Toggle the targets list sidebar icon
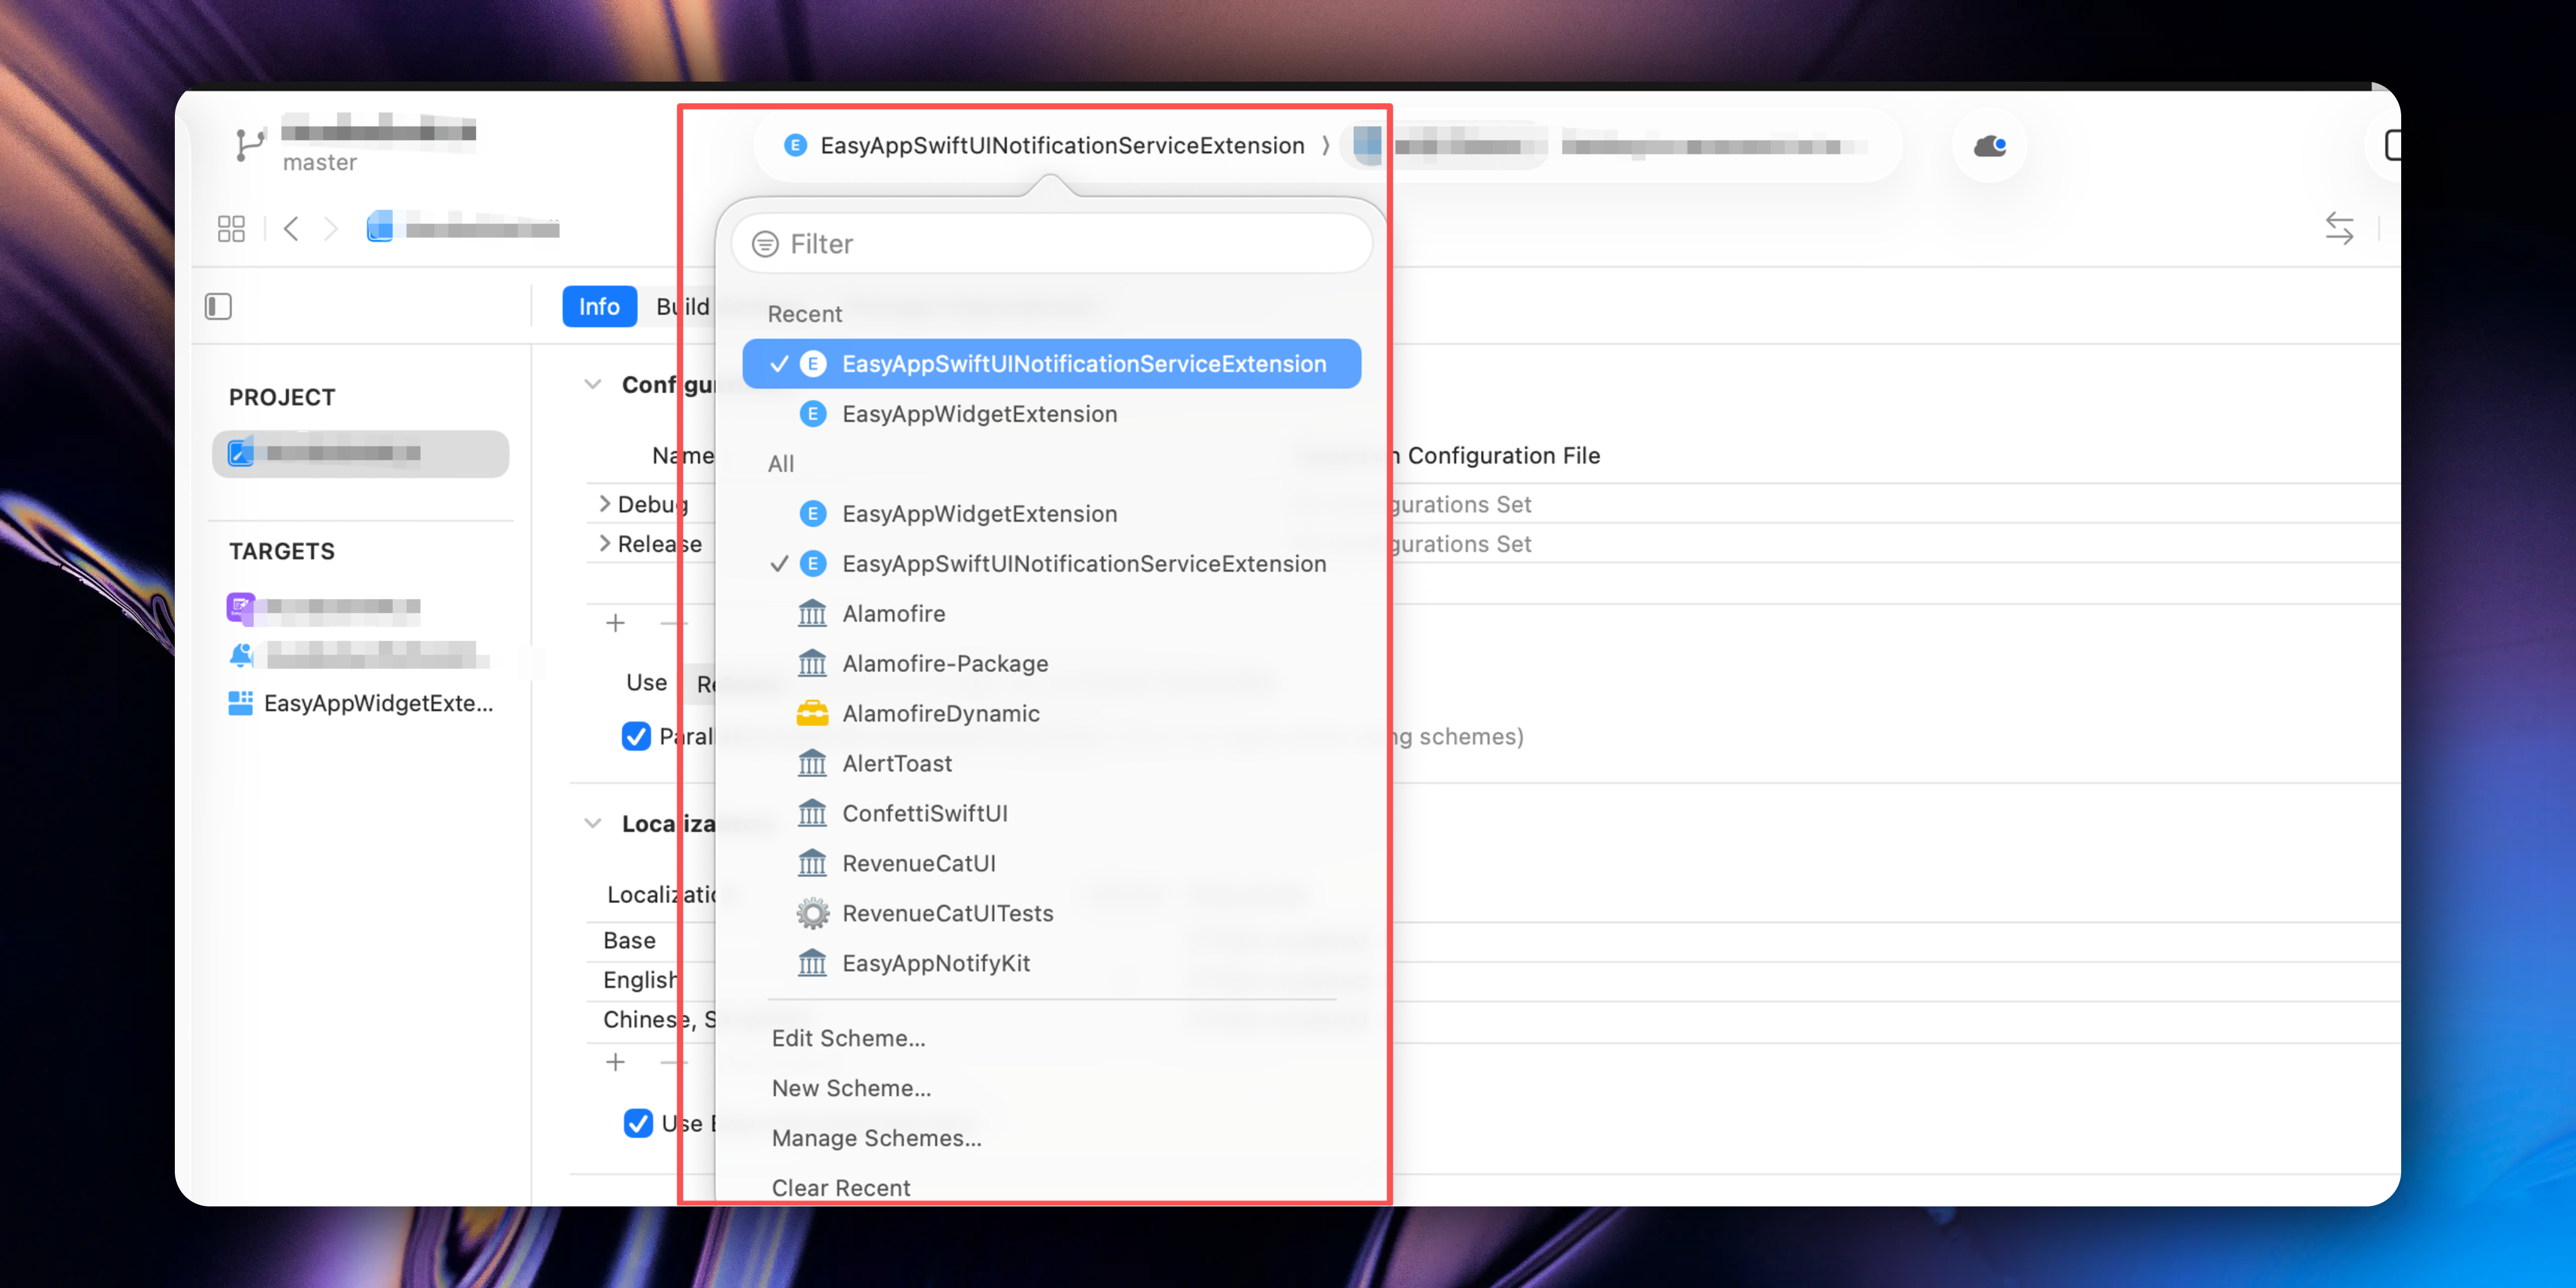2576x1288 pixels. (x=218, y=306)
